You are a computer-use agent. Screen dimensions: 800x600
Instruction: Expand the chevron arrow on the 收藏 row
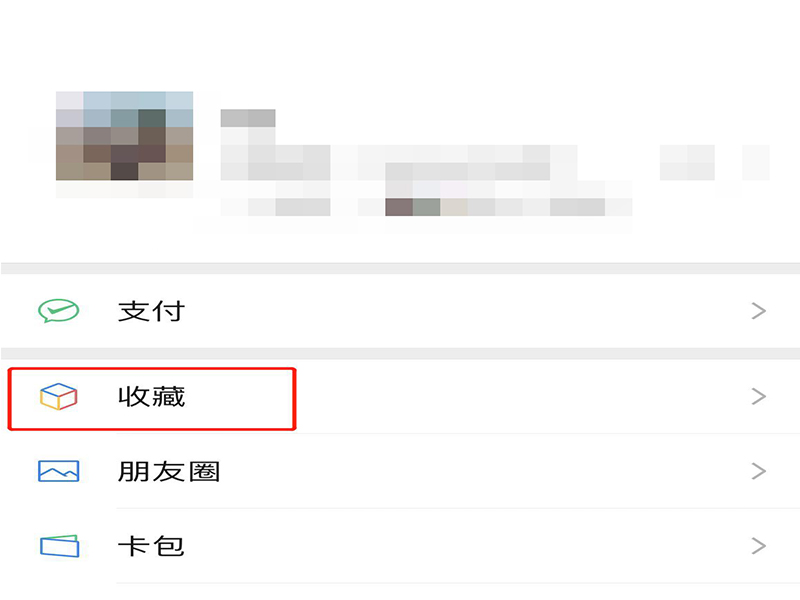click(759, 396)
